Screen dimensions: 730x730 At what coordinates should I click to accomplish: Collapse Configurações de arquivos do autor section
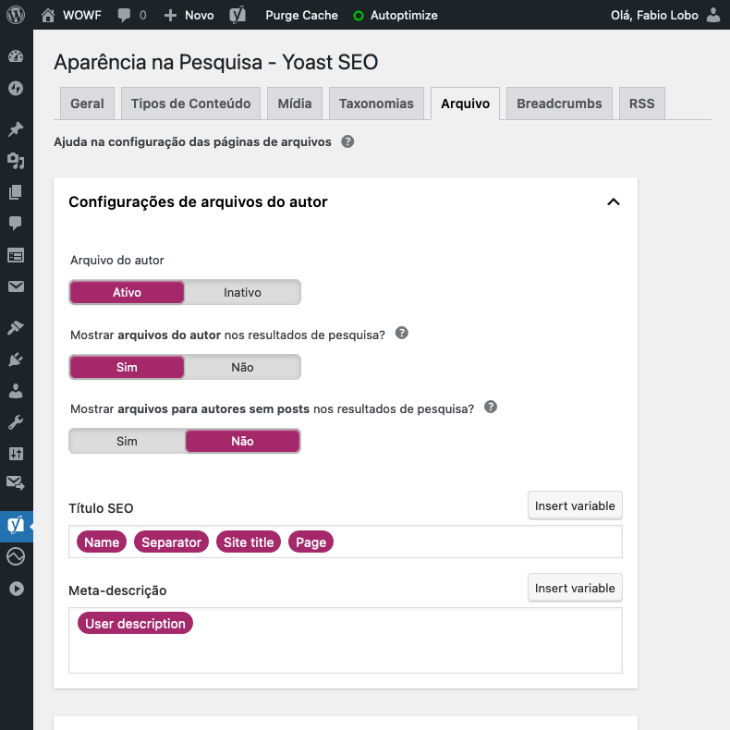click(x=613, y=202)
